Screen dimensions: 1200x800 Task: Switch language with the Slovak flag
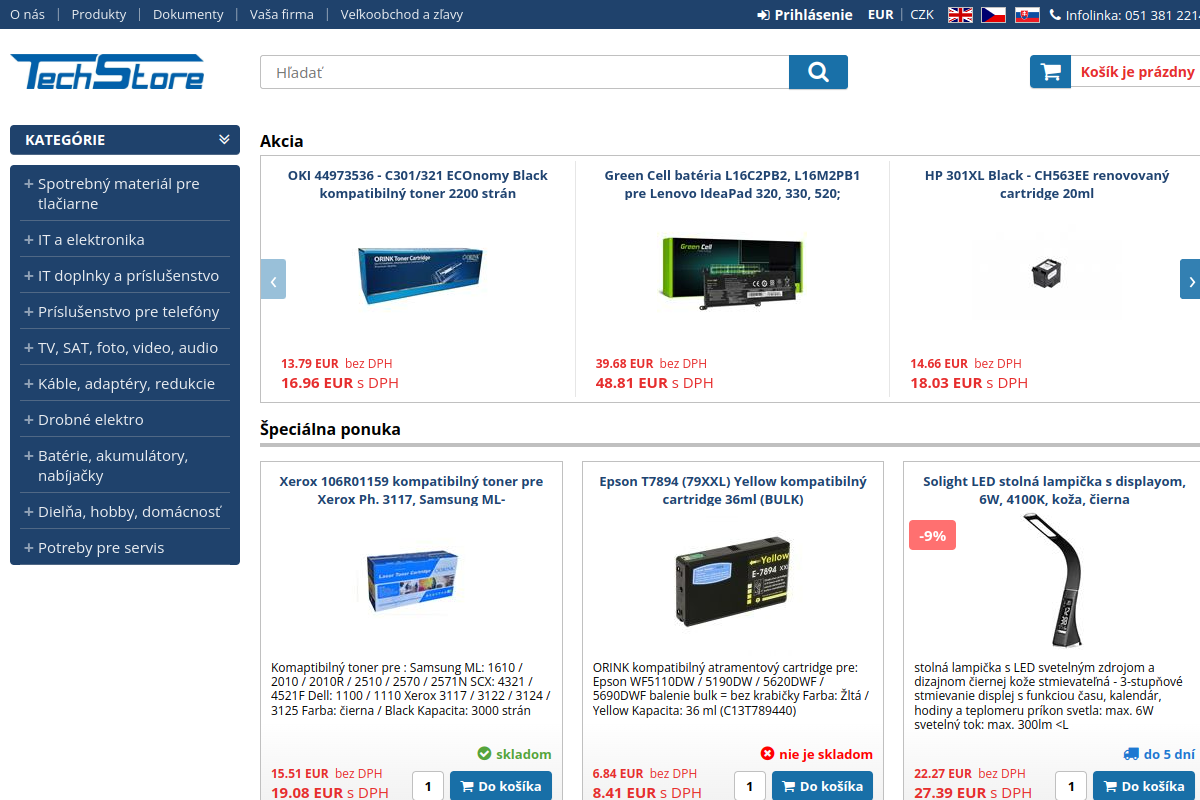1027,15
